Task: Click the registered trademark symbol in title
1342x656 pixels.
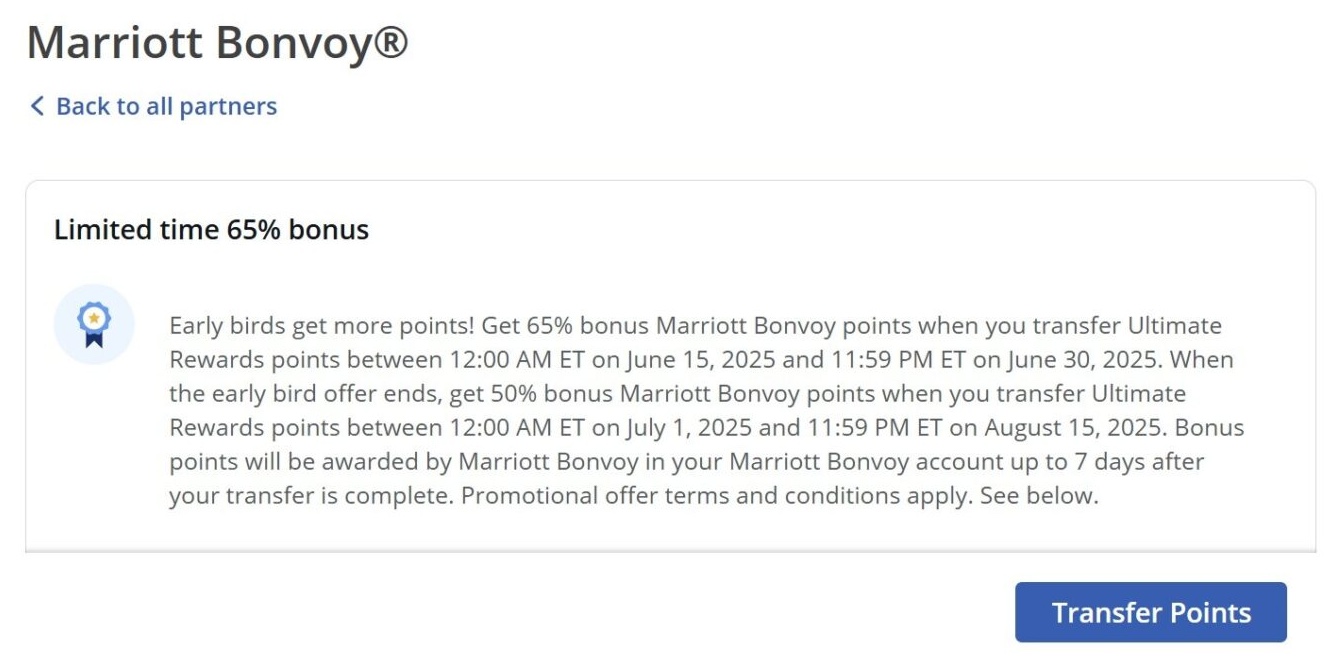Action: point(390,43)
